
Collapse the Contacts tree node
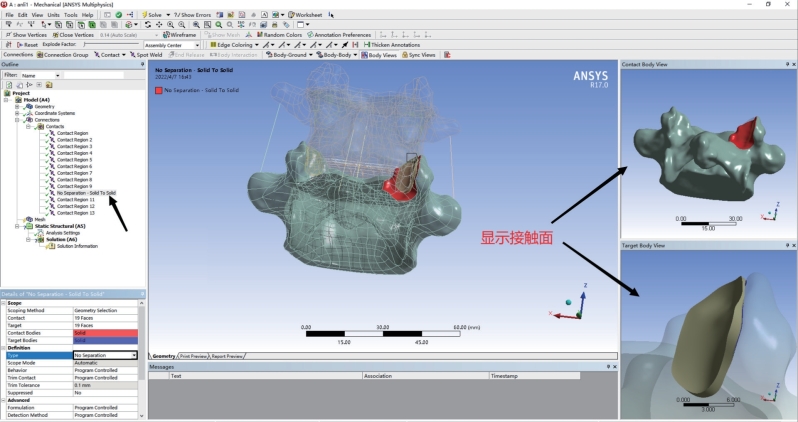pos(28,126)
